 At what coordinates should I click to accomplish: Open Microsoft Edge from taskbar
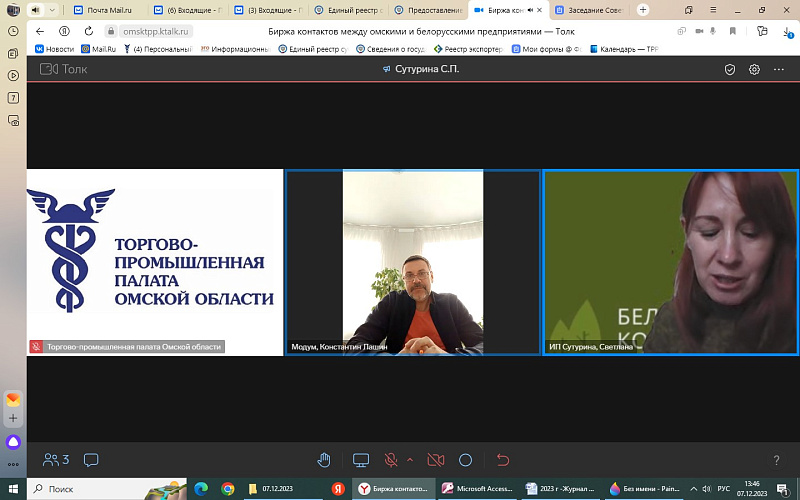coord(201,489)
